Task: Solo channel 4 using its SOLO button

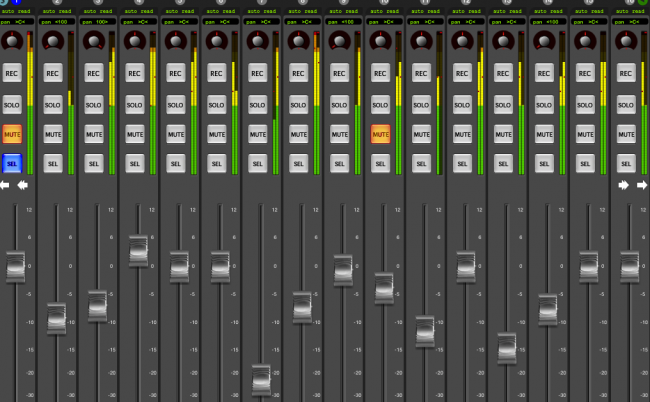Action: (x=135, y=104)
